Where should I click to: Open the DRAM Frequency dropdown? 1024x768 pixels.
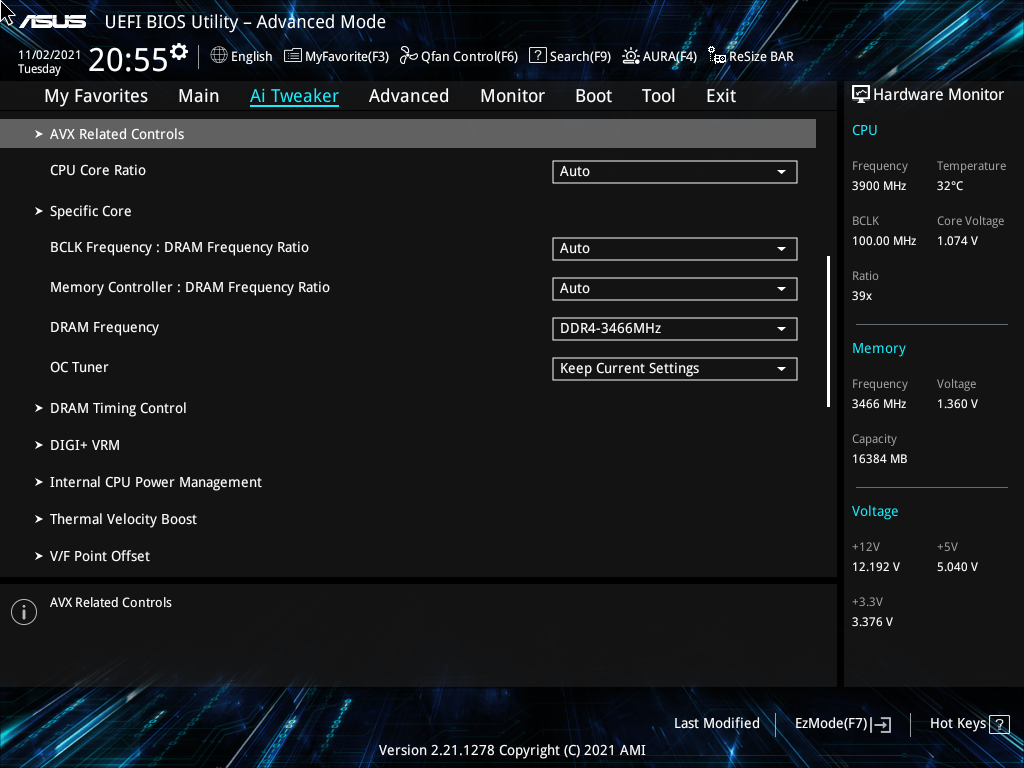pyautogui.click(x=675, y=328)
